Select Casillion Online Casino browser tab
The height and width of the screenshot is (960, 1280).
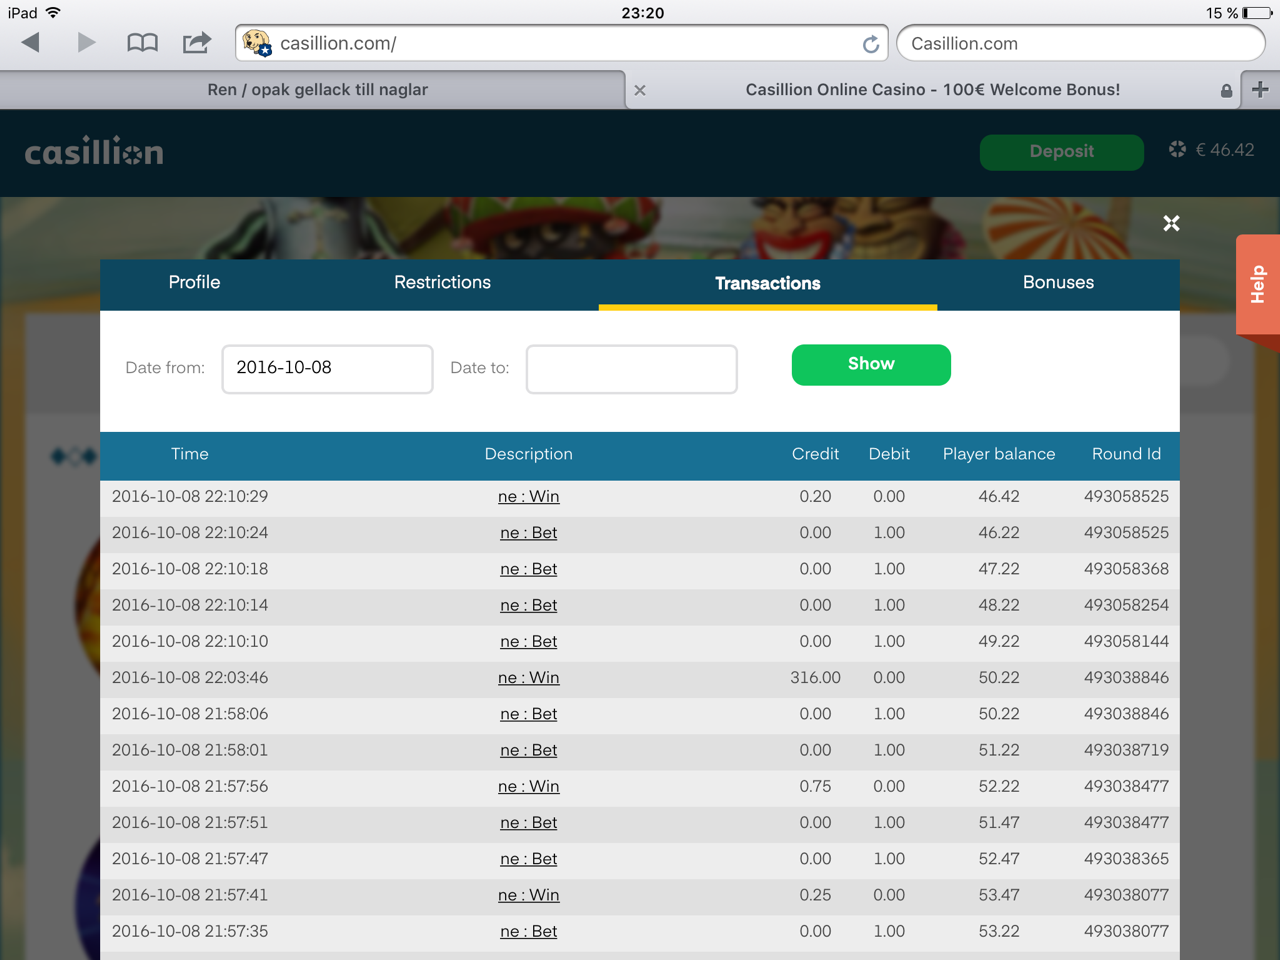point(933,89)
